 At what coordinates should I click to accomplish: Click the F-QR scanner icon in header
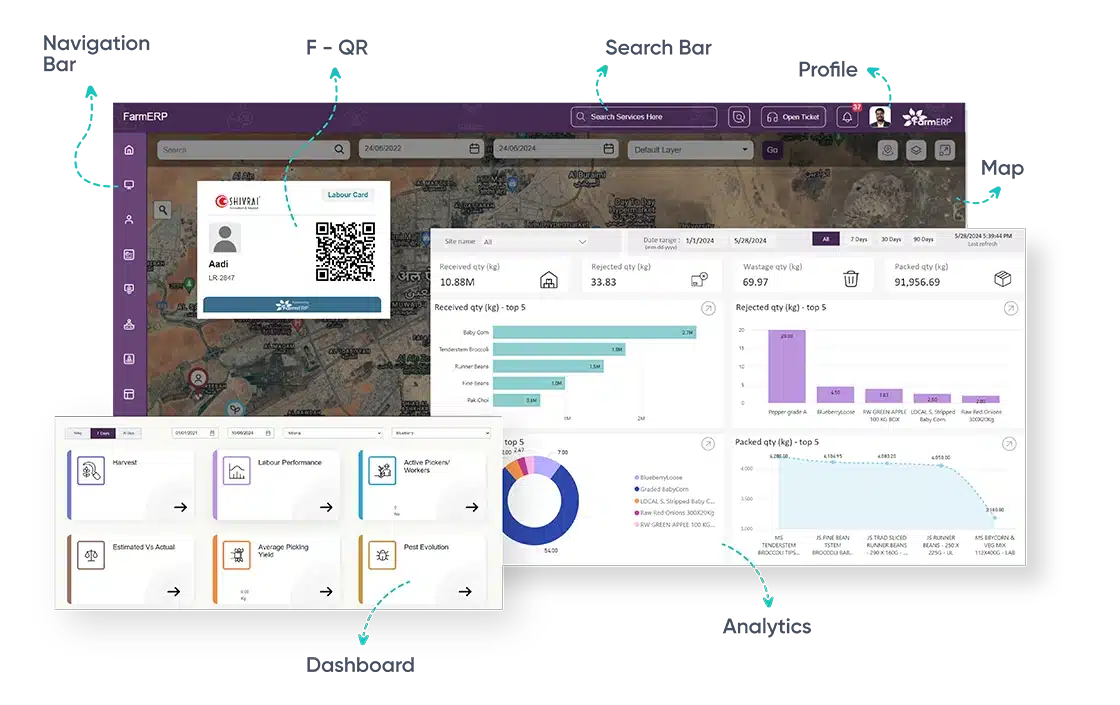click(739, 116)
